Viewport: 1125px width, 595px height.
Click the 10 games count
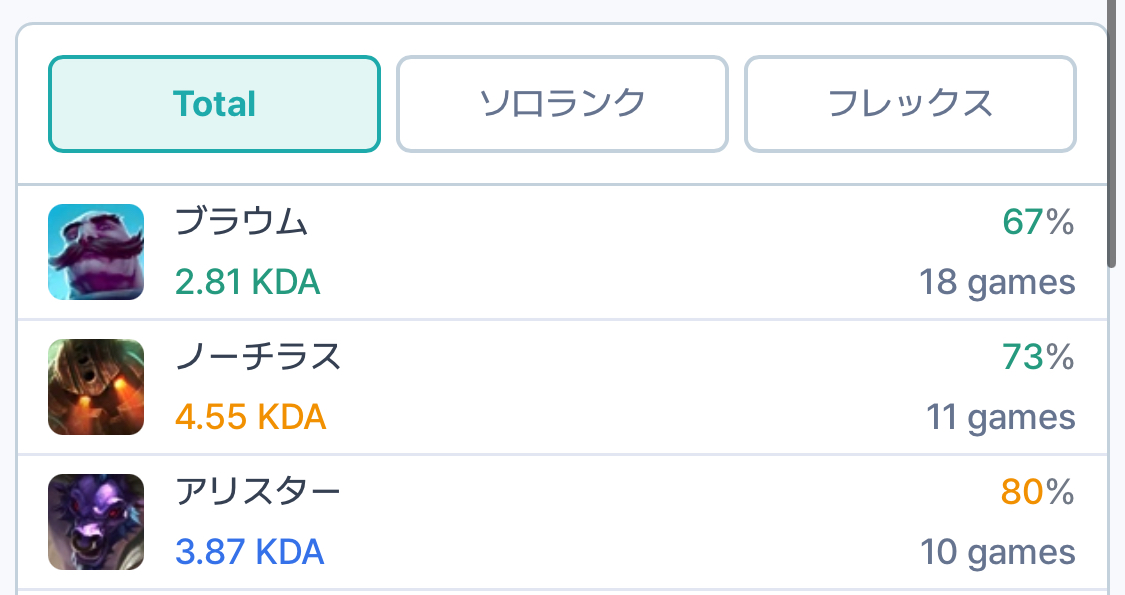(997, 552)
